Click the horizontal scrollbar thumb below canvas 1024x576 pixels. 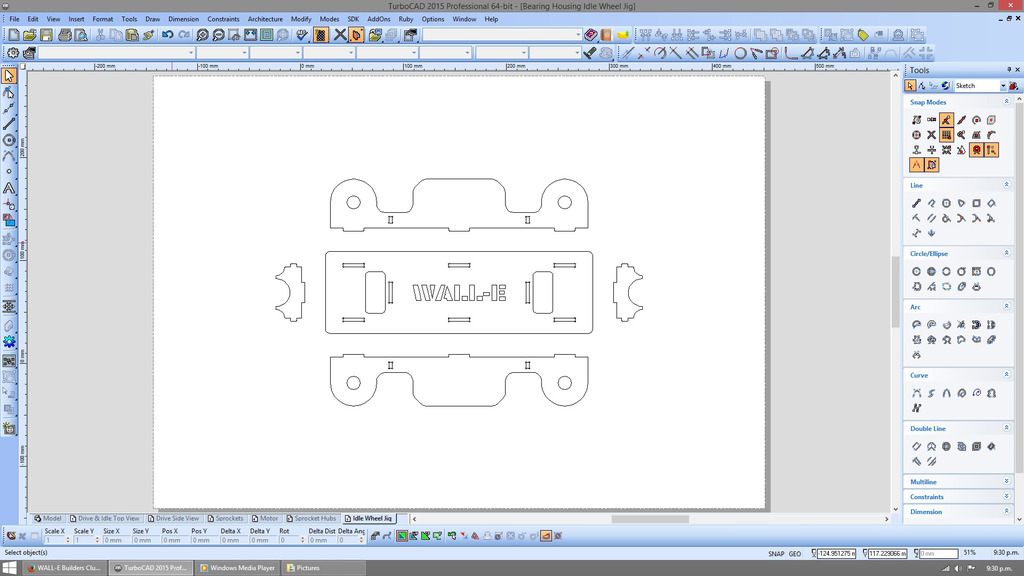point(650,519)
